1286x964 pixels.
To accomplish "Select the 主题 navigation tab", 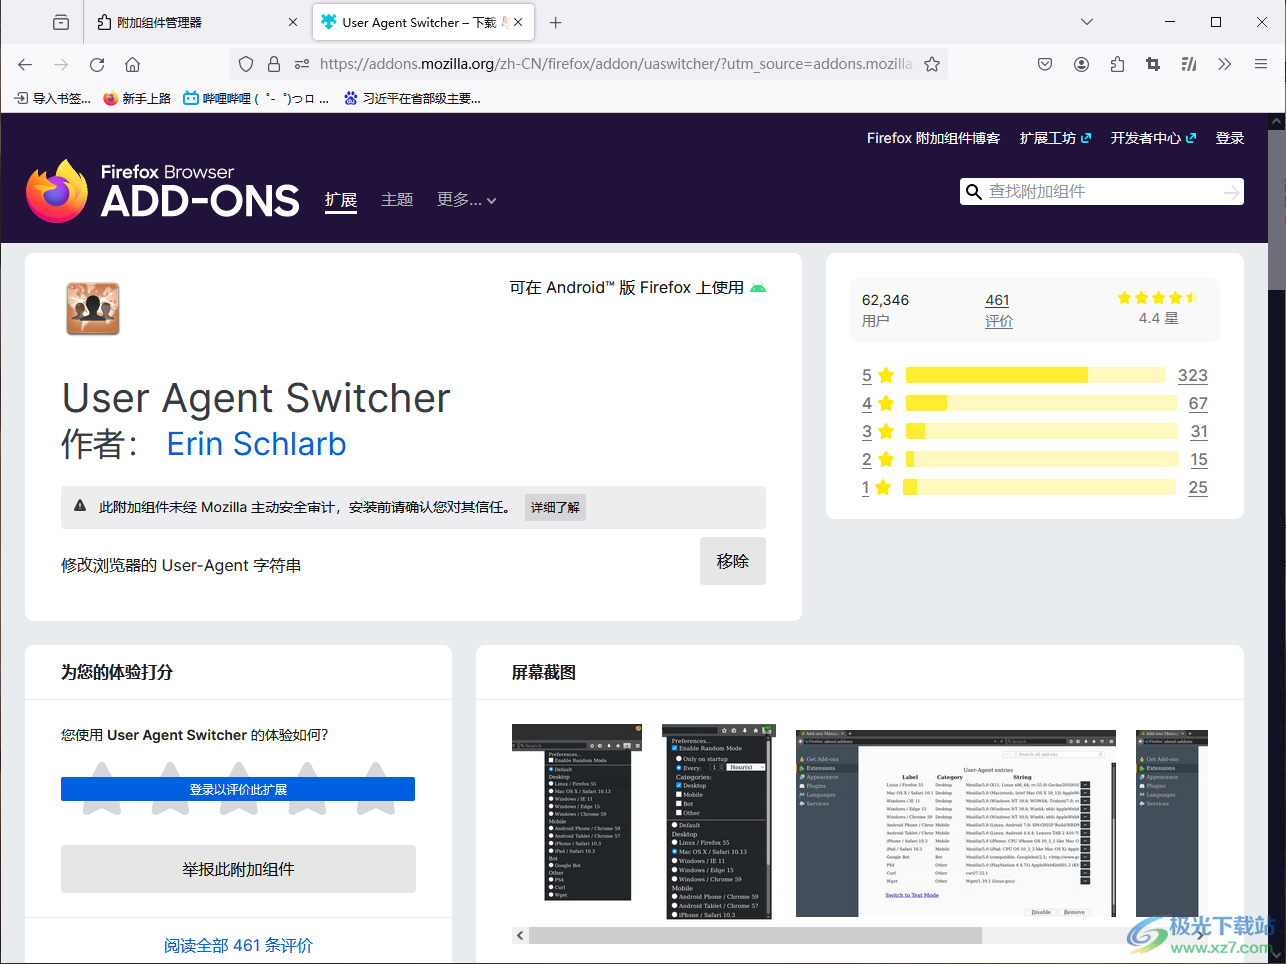I will [x=397, y=200].
